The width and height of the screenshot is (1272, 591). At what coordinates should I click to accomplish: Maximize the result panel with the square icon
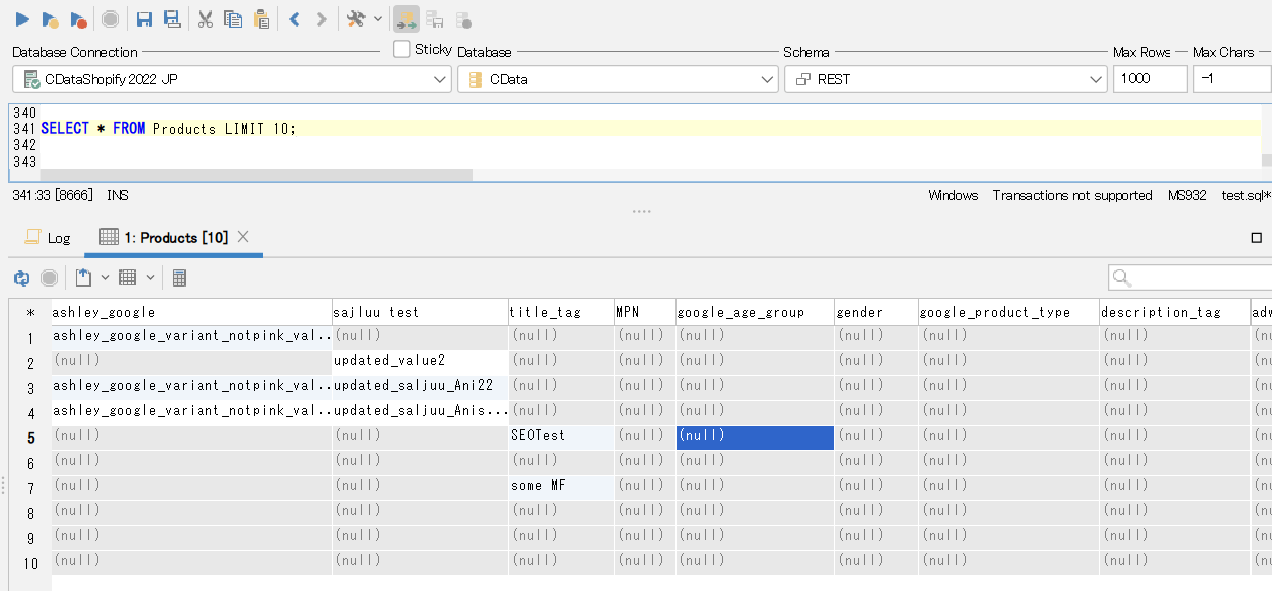1257,238
